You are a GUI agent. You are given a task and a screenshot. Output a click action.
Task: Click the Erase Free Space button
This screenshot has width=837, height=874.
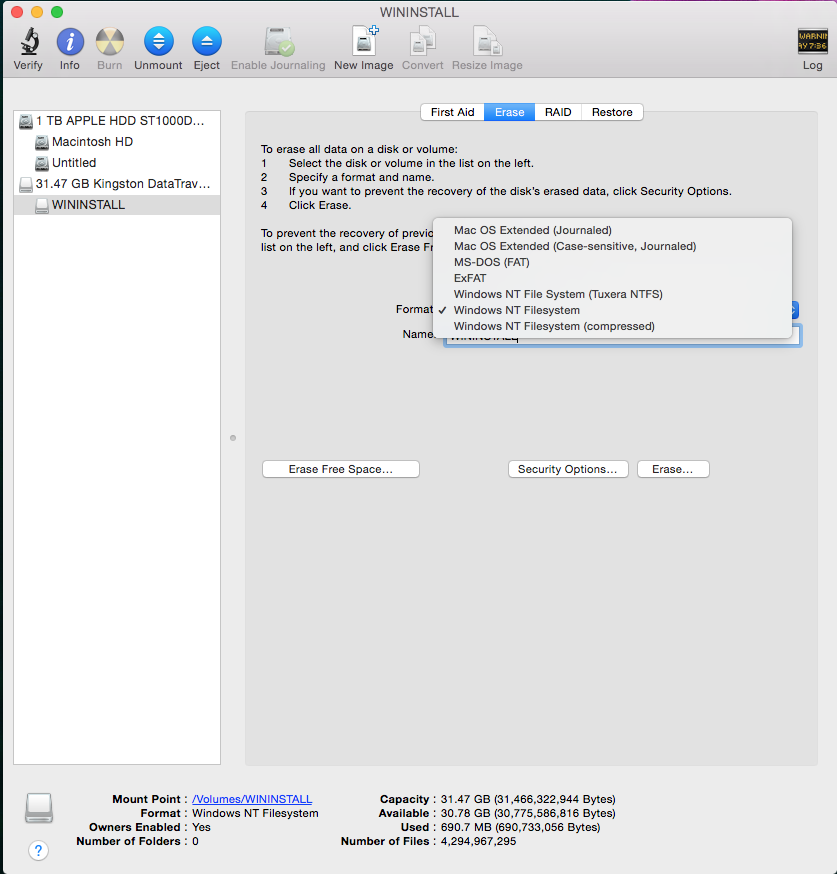pyautogui.click(x=340, y=469)
